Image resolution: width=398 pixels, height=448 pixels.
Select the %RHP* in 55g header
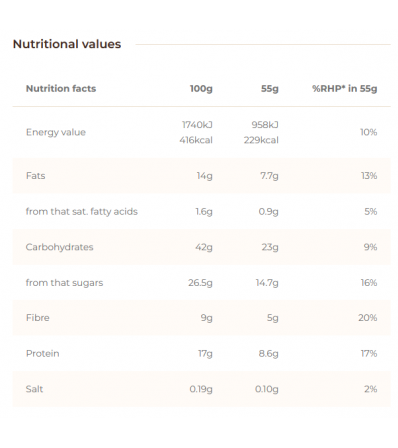click(x=345, y=89)
